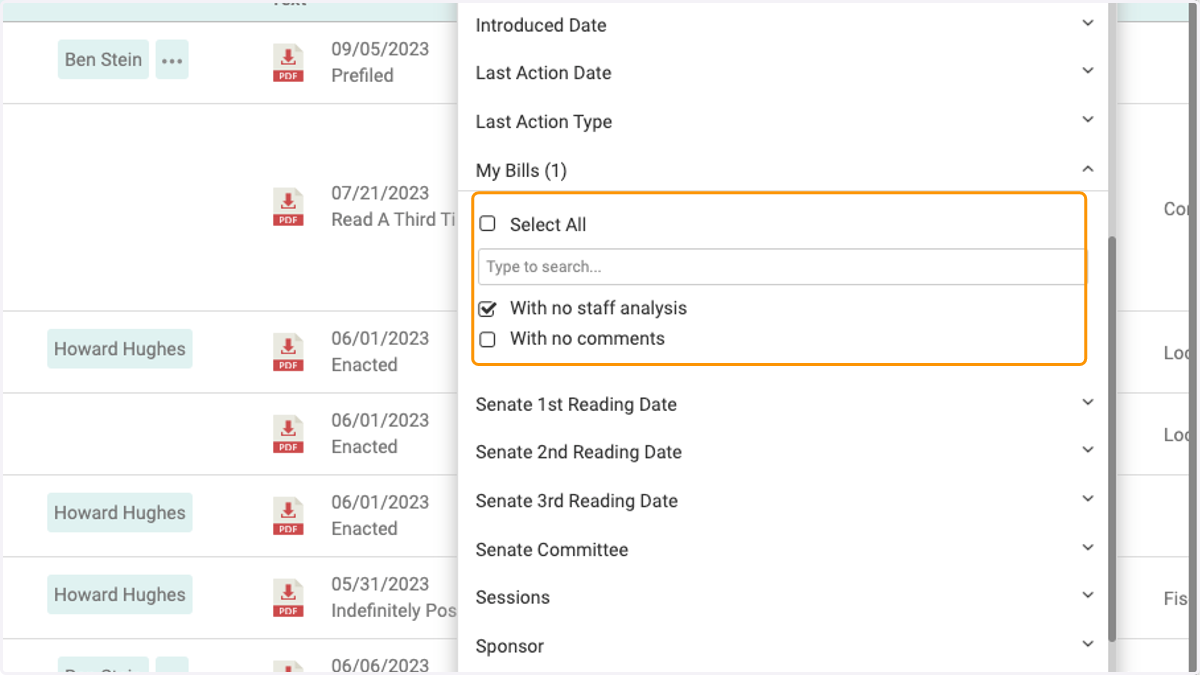The image size is (1200, 675).
Task: Click the Type to search field
Action: [782, 267]
